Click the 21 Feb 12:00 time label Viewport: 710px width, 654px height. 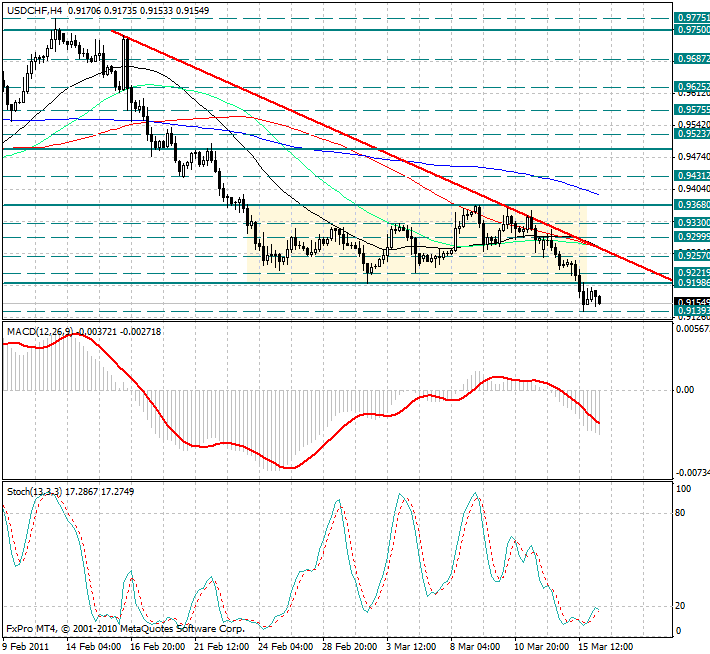coord(222,646)
